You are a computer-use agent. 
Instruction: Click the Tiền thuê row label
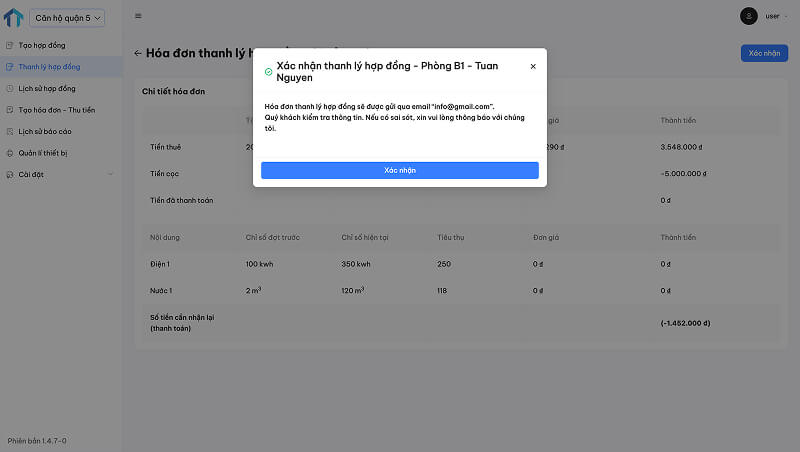click(x=165, y=147)
